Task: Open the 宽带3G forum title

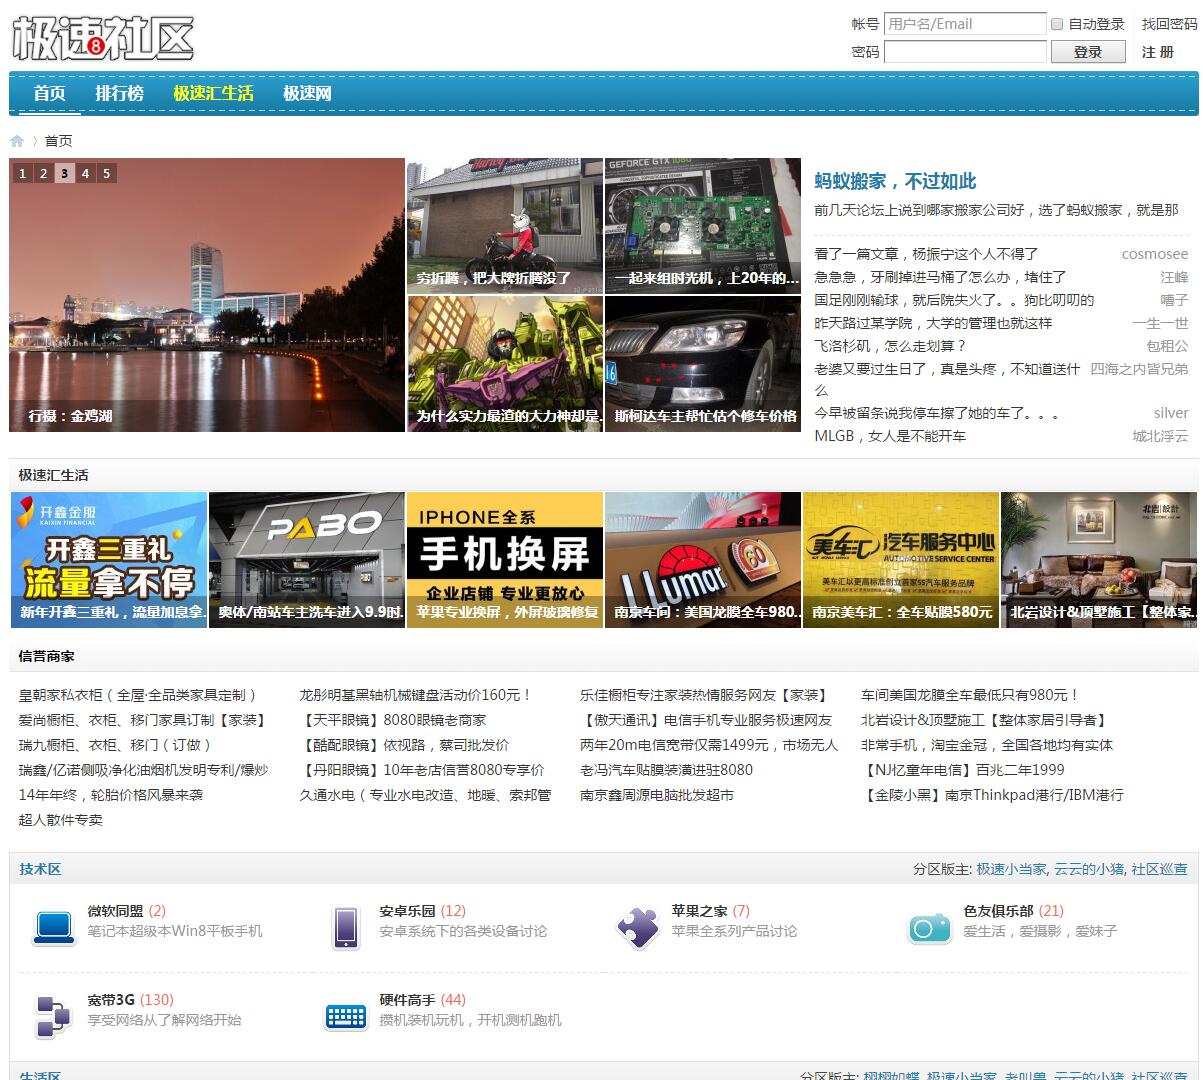Action: (x=111, y=1000)
